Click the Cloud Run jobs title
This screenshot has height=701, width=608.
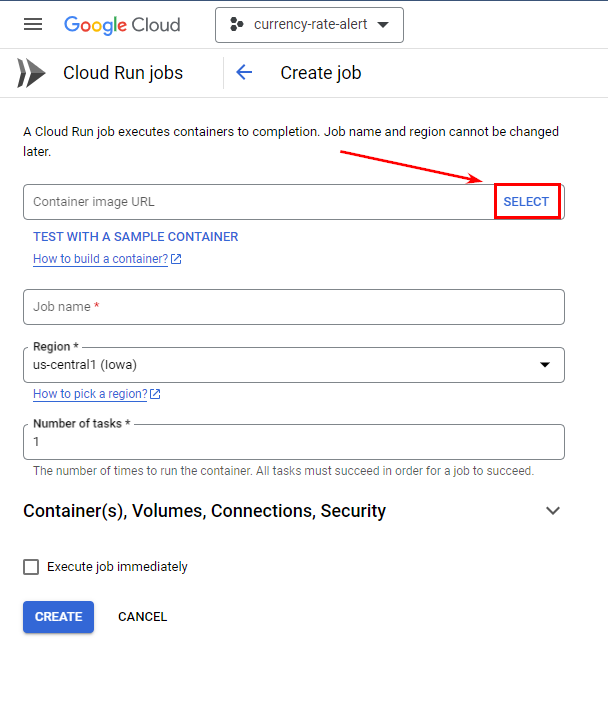123,73
